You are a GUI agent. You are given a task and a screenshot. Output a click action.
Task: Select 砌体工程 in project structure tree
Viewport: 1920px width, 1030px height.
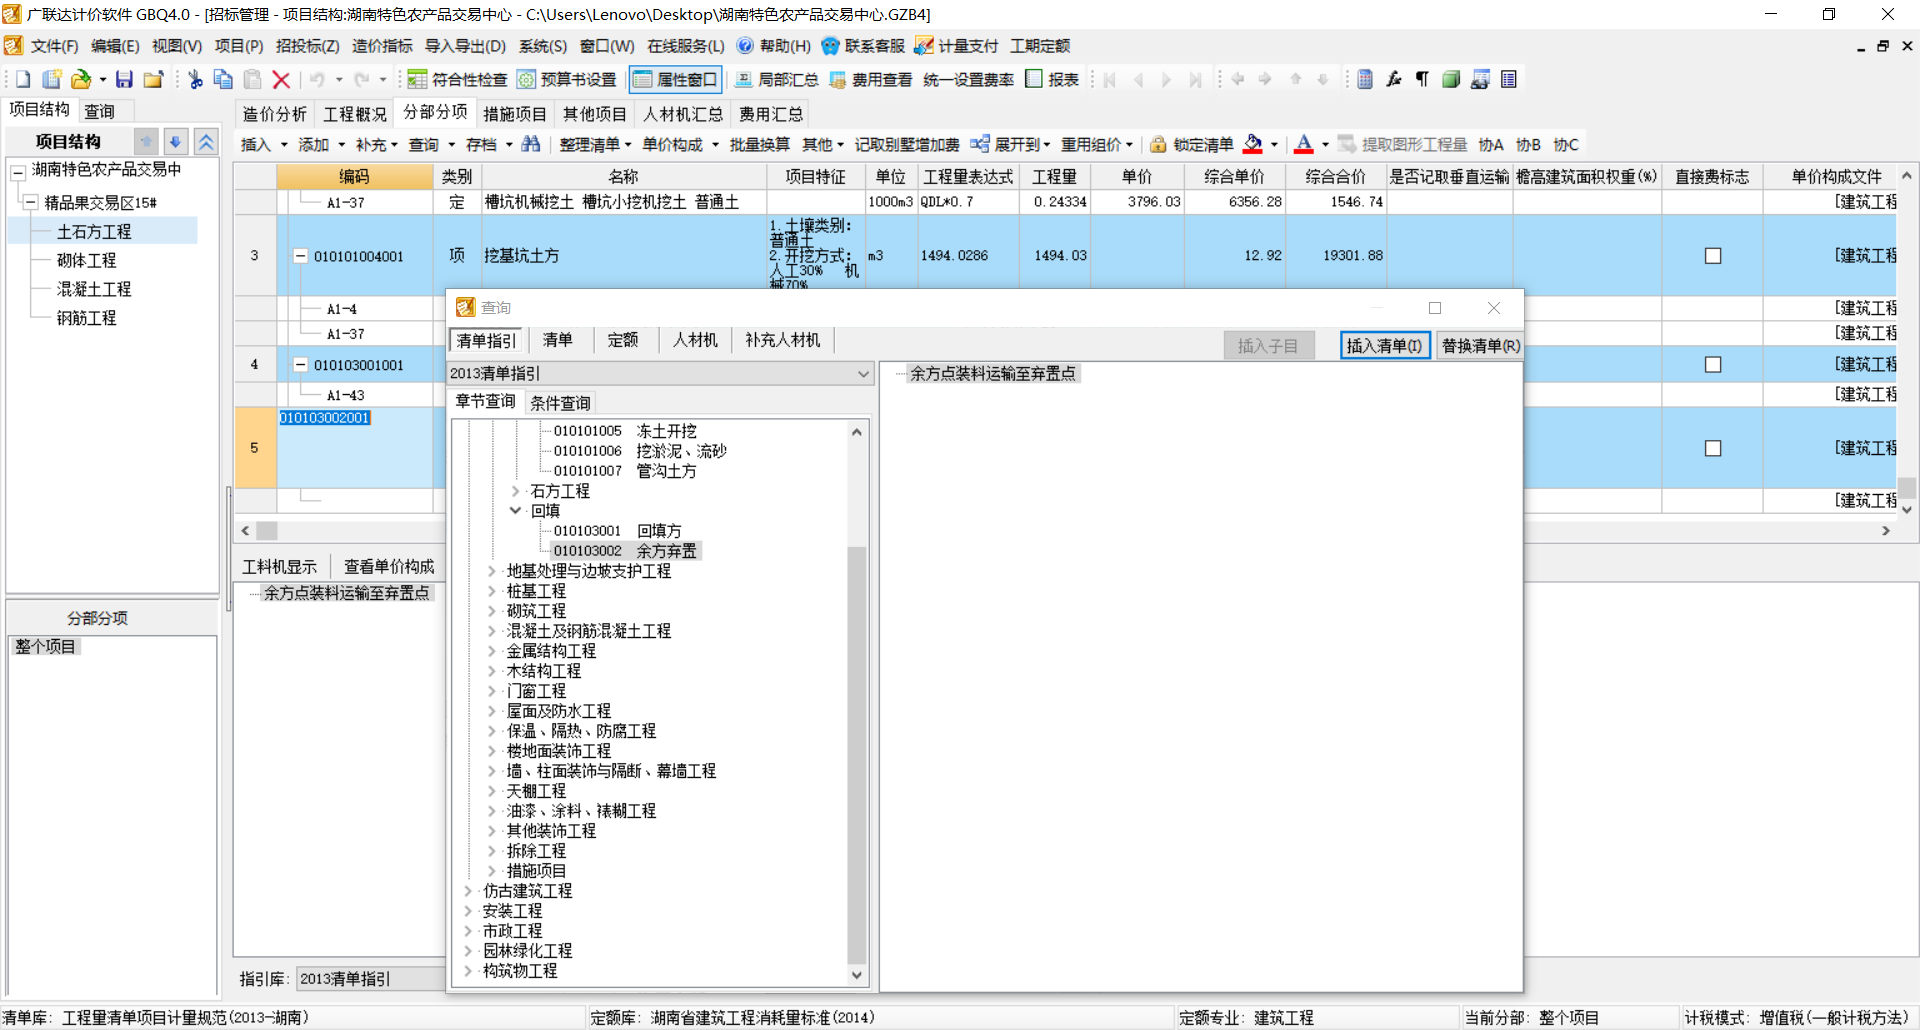(x=87, y=260)
